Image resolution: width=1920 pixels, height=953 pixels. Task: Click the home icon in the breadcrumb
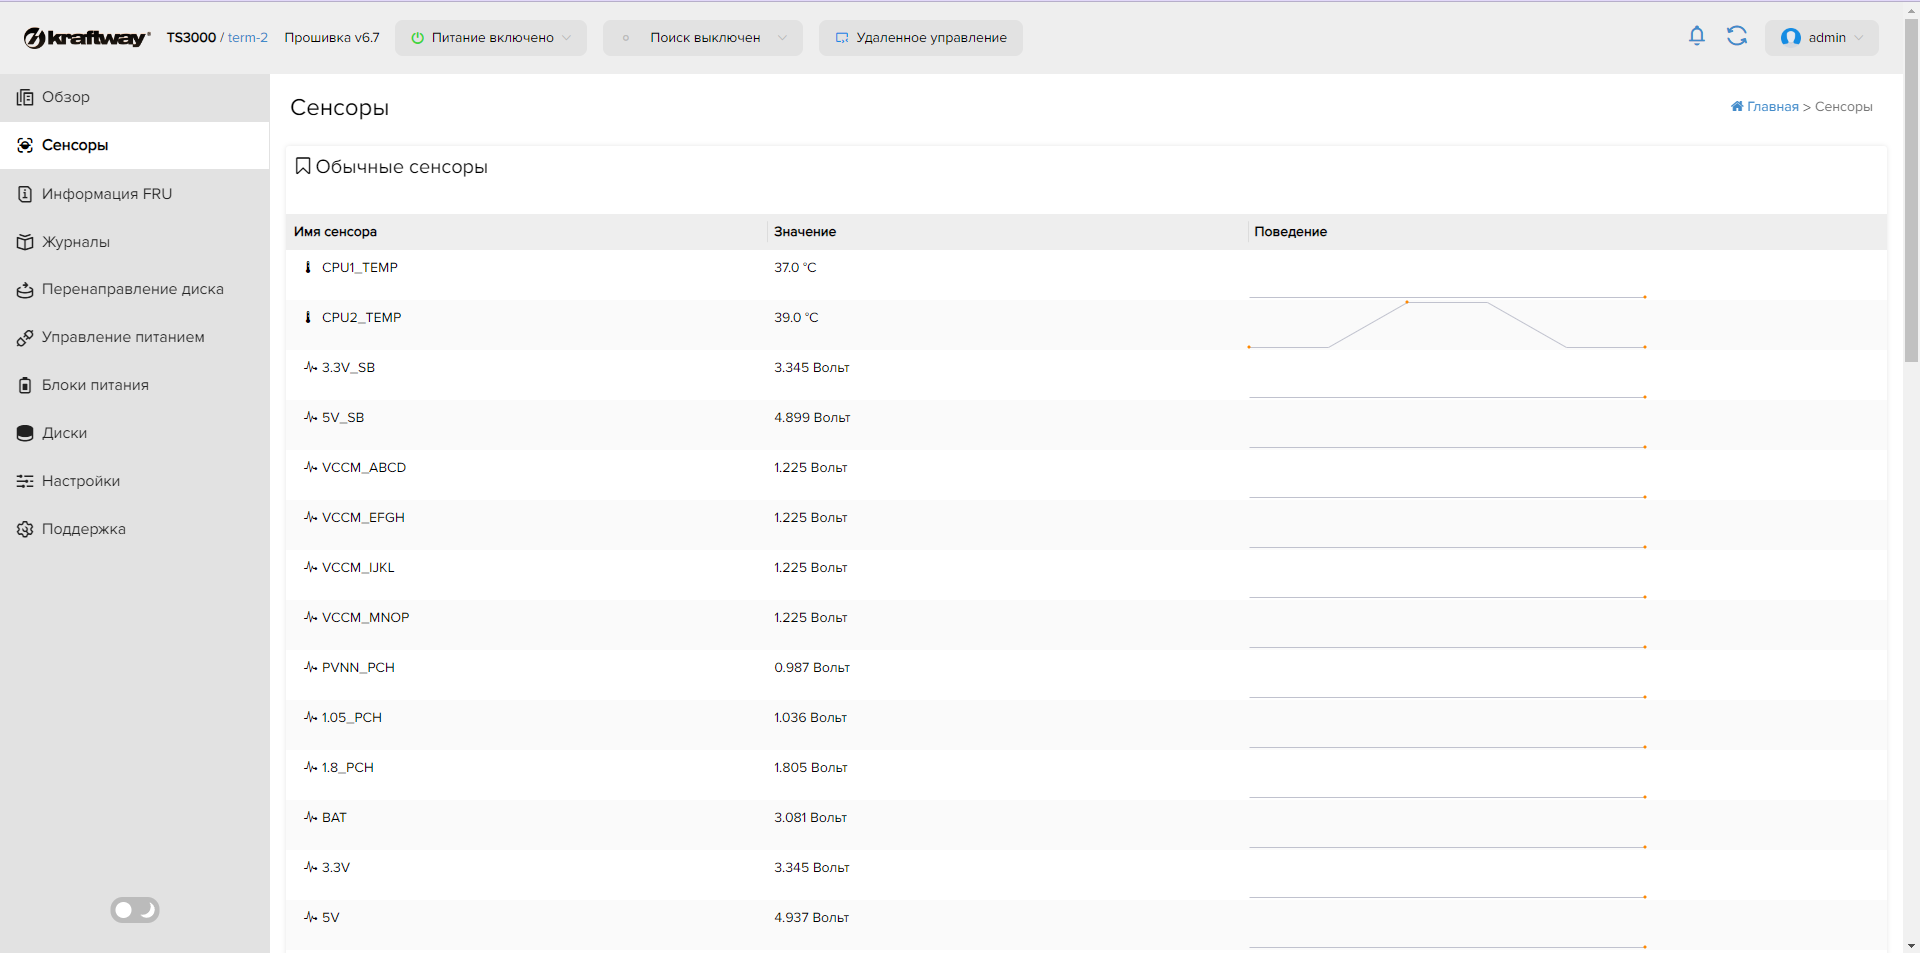coord(1737,106)
